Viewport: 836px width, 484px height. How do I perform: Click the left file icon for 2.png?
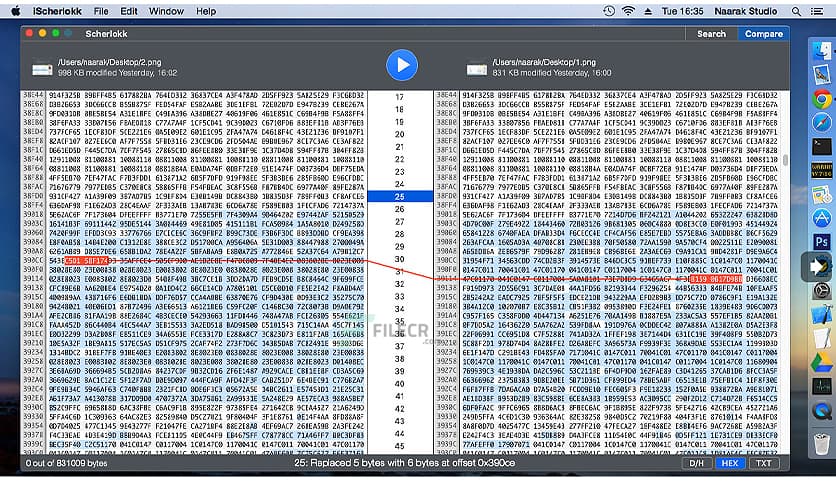click(42, 68)
